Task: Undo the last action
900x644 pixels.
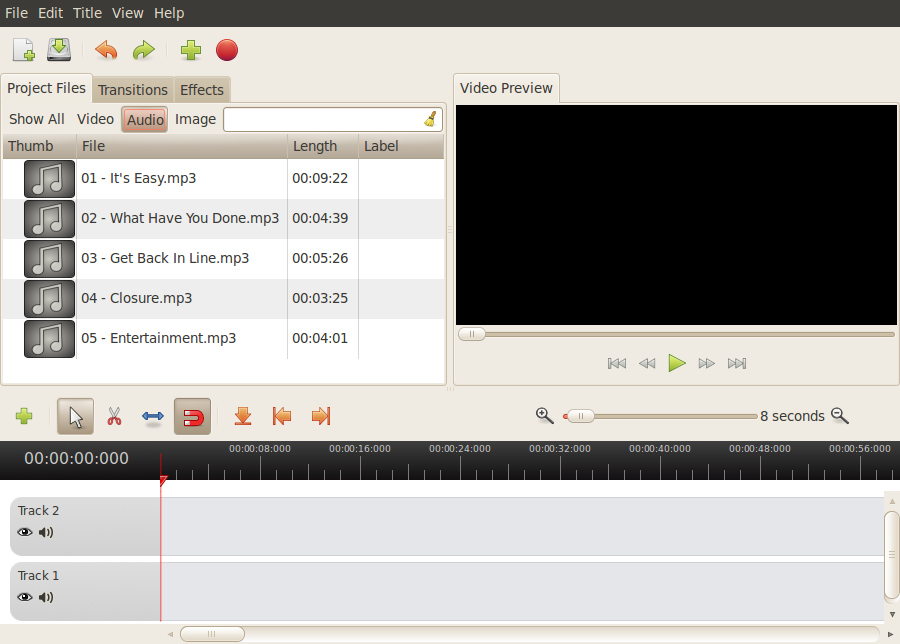Action: coord(106,50)
